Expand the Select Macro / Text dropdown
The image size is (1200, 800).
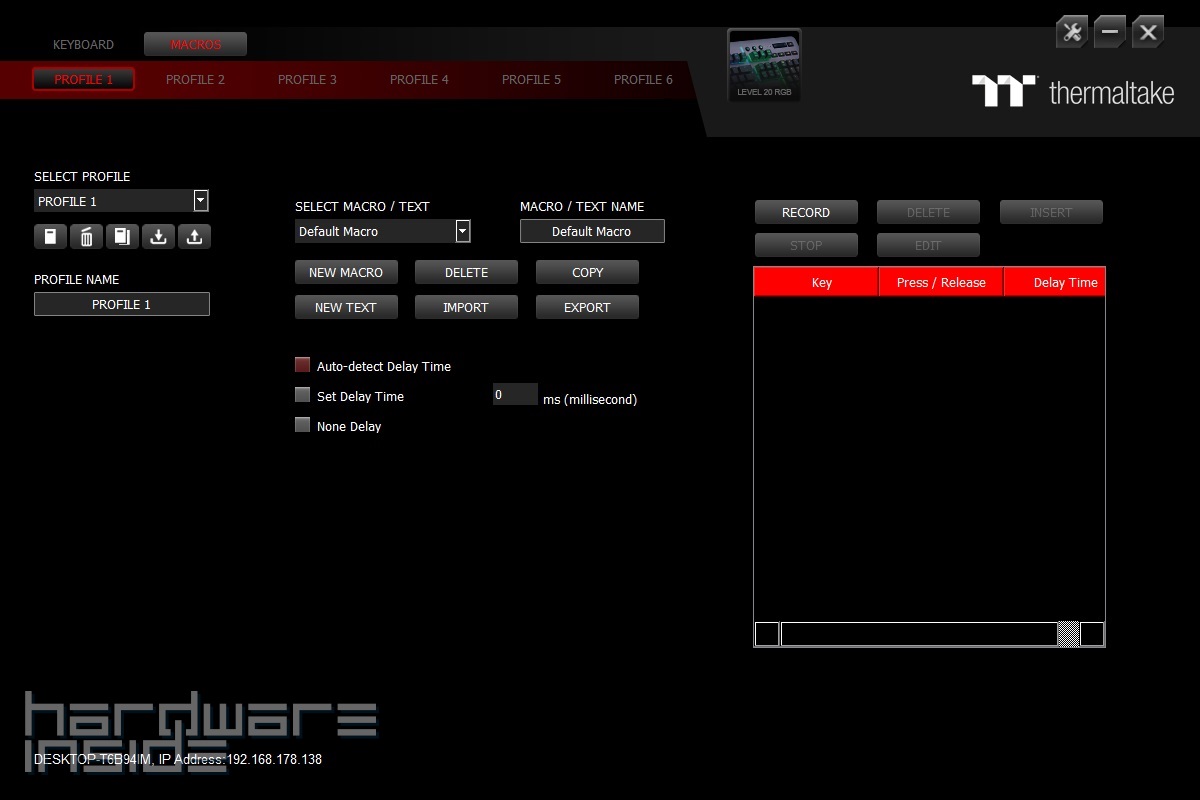[x=463, y=231]
